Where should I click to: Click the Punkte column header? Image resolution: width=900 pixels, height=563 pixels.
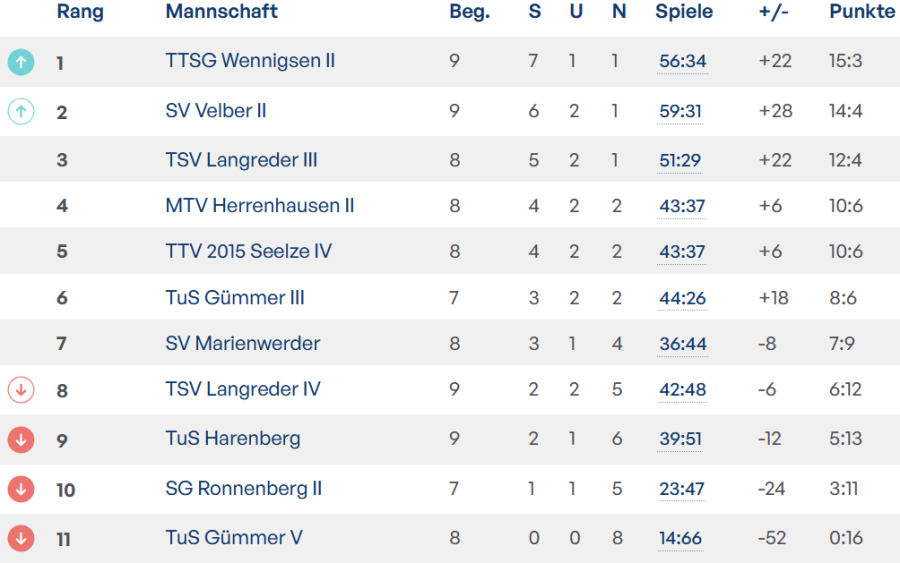click(x=862, y=12)
